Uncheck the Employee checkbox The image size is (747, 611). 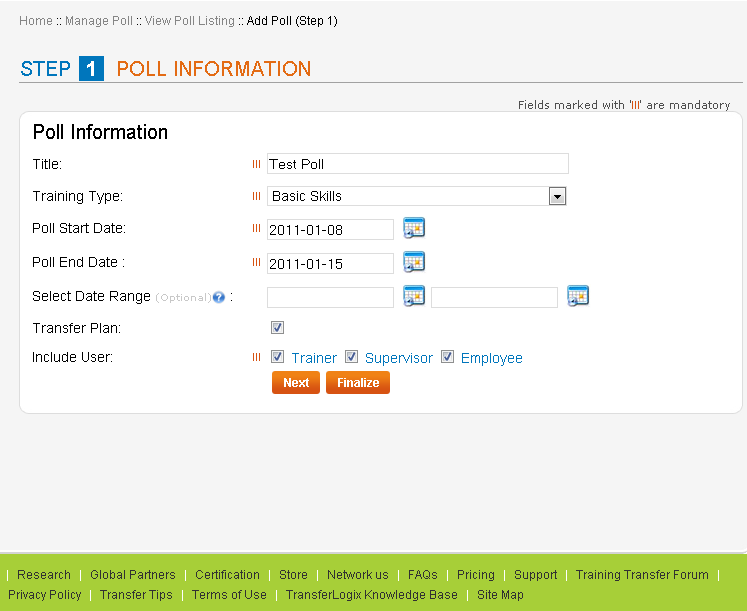(x=447, y=357)
